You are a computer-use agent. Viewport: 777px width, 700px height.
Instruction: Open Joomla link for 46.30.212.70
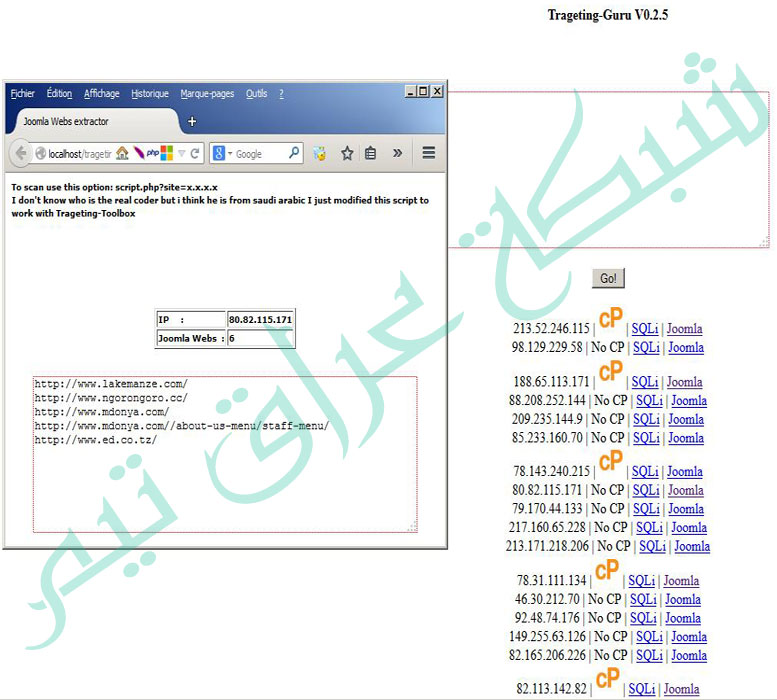(683, 599)
